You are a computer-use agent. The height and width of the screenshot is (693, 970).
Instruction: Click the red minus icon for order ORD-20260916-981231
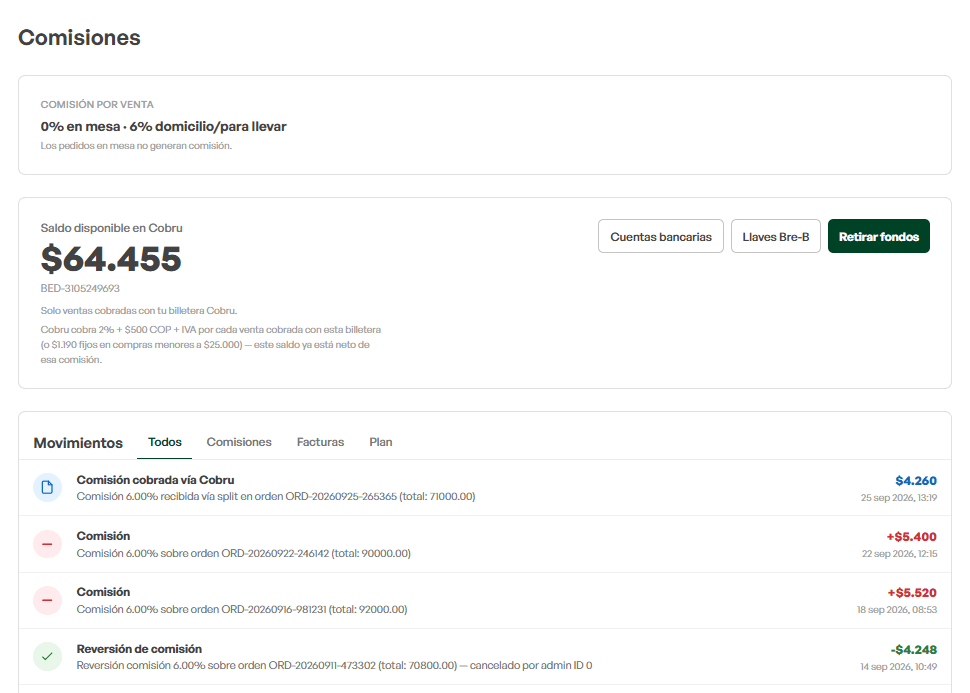pos(47,600)
